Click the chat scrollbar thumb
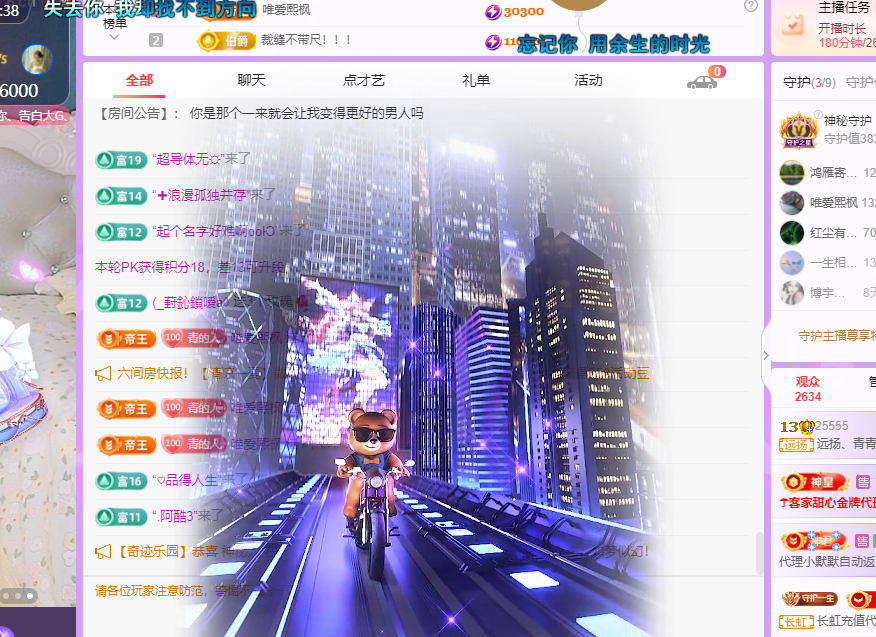 coord(759,553)
